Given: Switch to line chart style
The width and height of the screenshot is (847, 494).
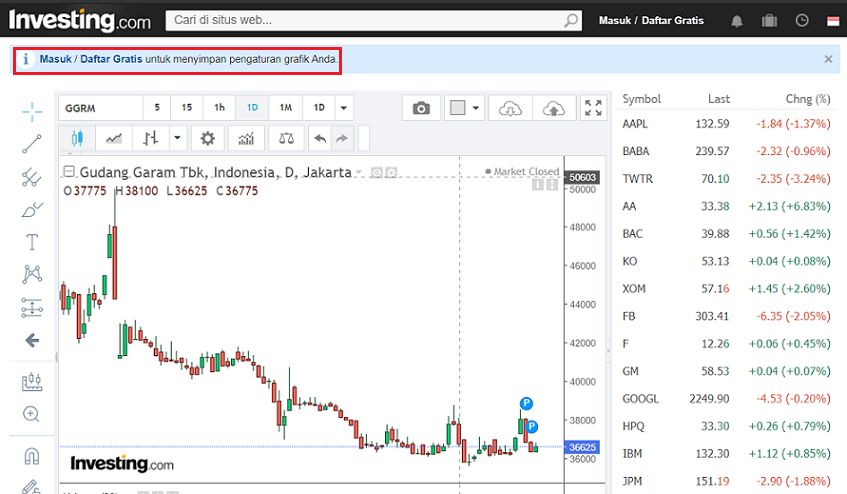Looking at the screenshot, I should tap(113, 139).
